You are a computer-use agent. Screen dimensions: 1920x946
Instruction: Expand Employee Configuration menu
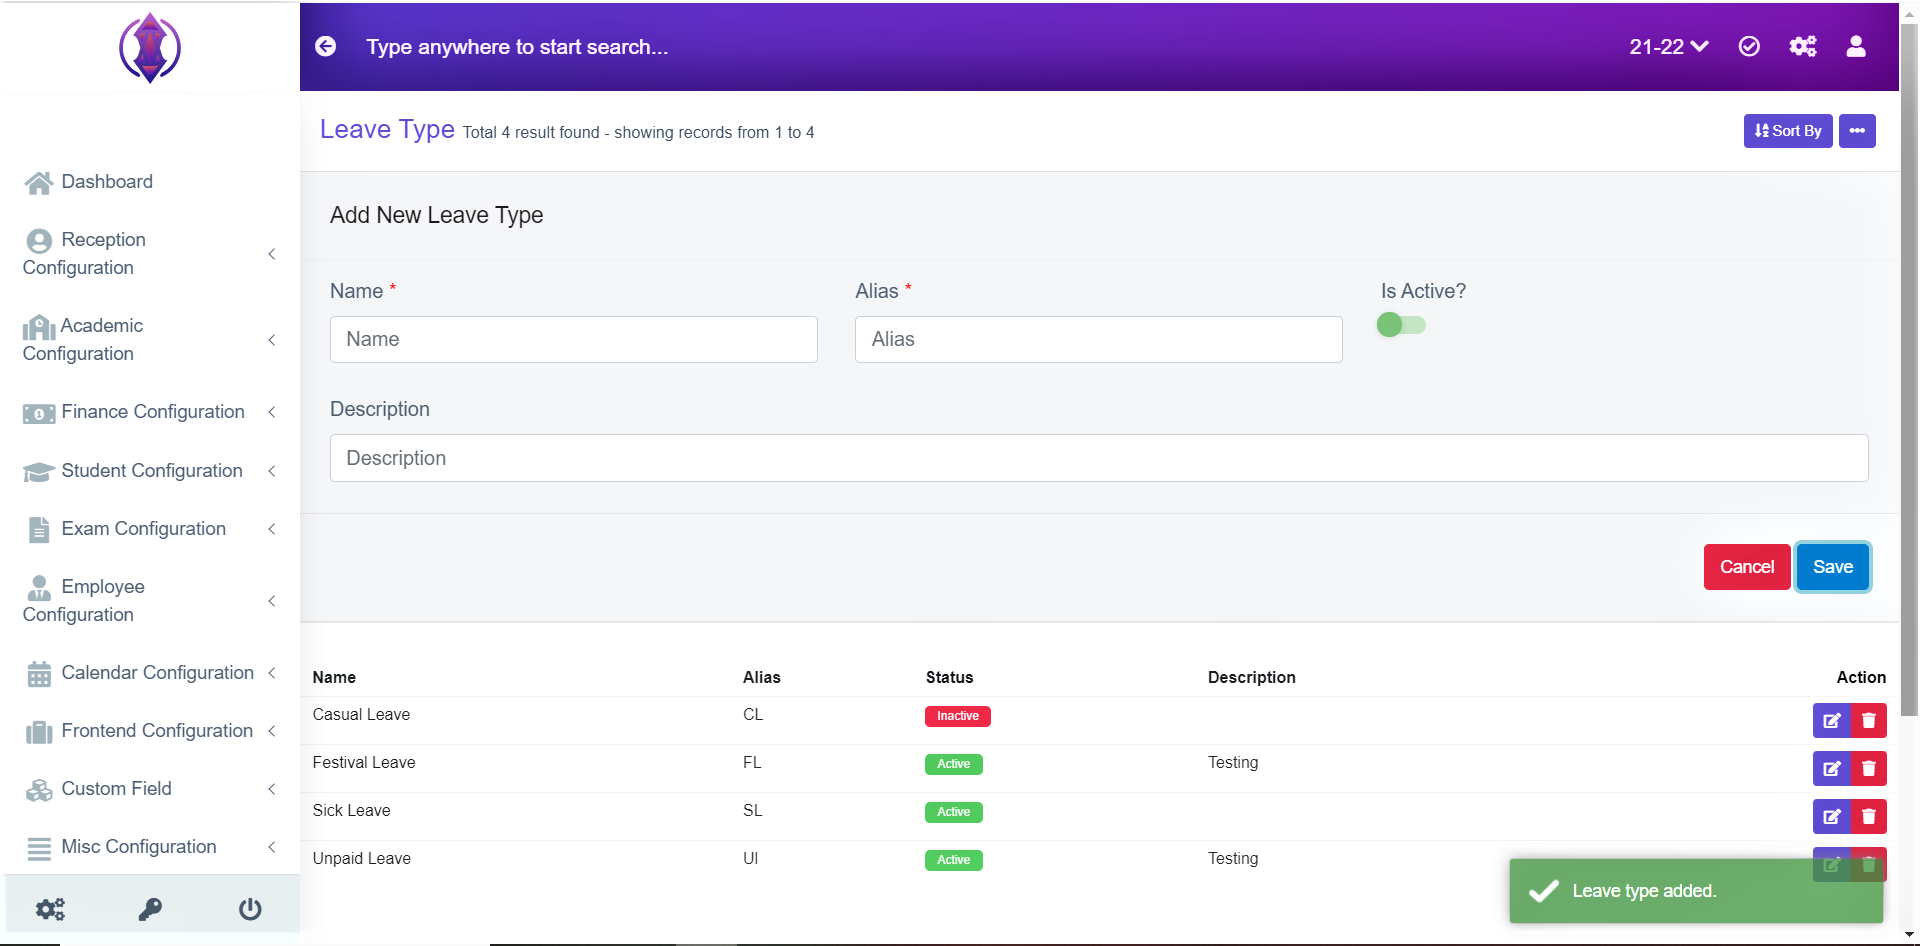click(150, 600)
